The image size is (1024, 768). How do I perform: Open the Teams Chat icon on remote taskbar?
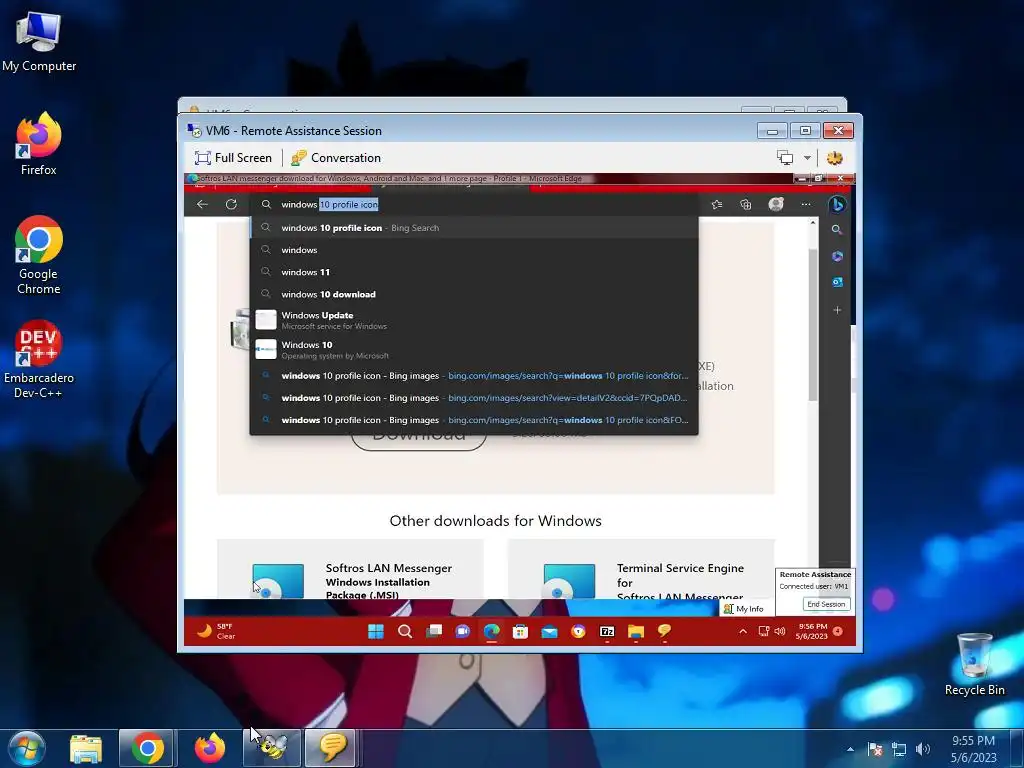[x=462, y=632]
